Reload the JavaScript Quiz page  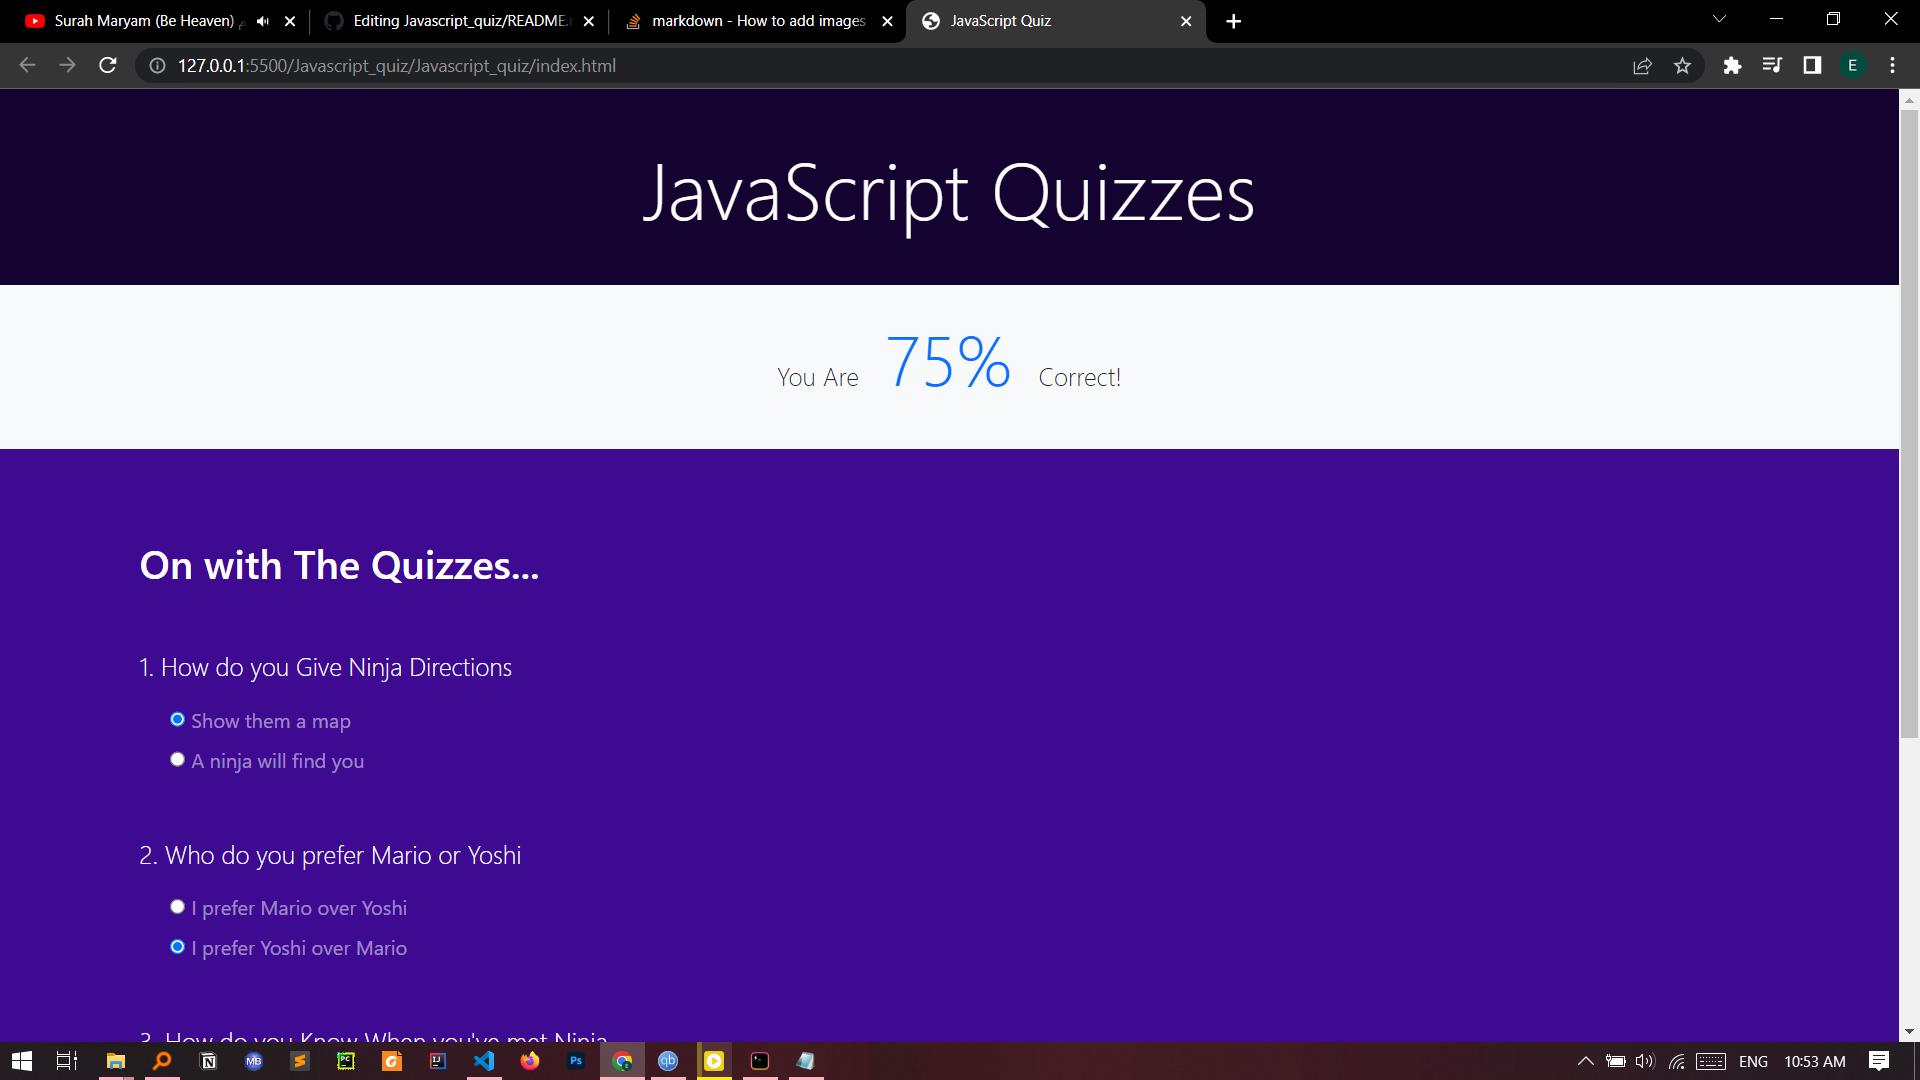tap(107, 65)
